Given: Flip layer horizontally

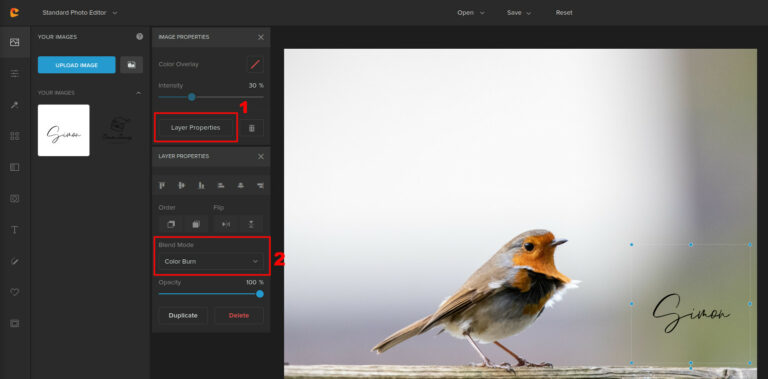Looking at the screenshot, I should 226,224.
